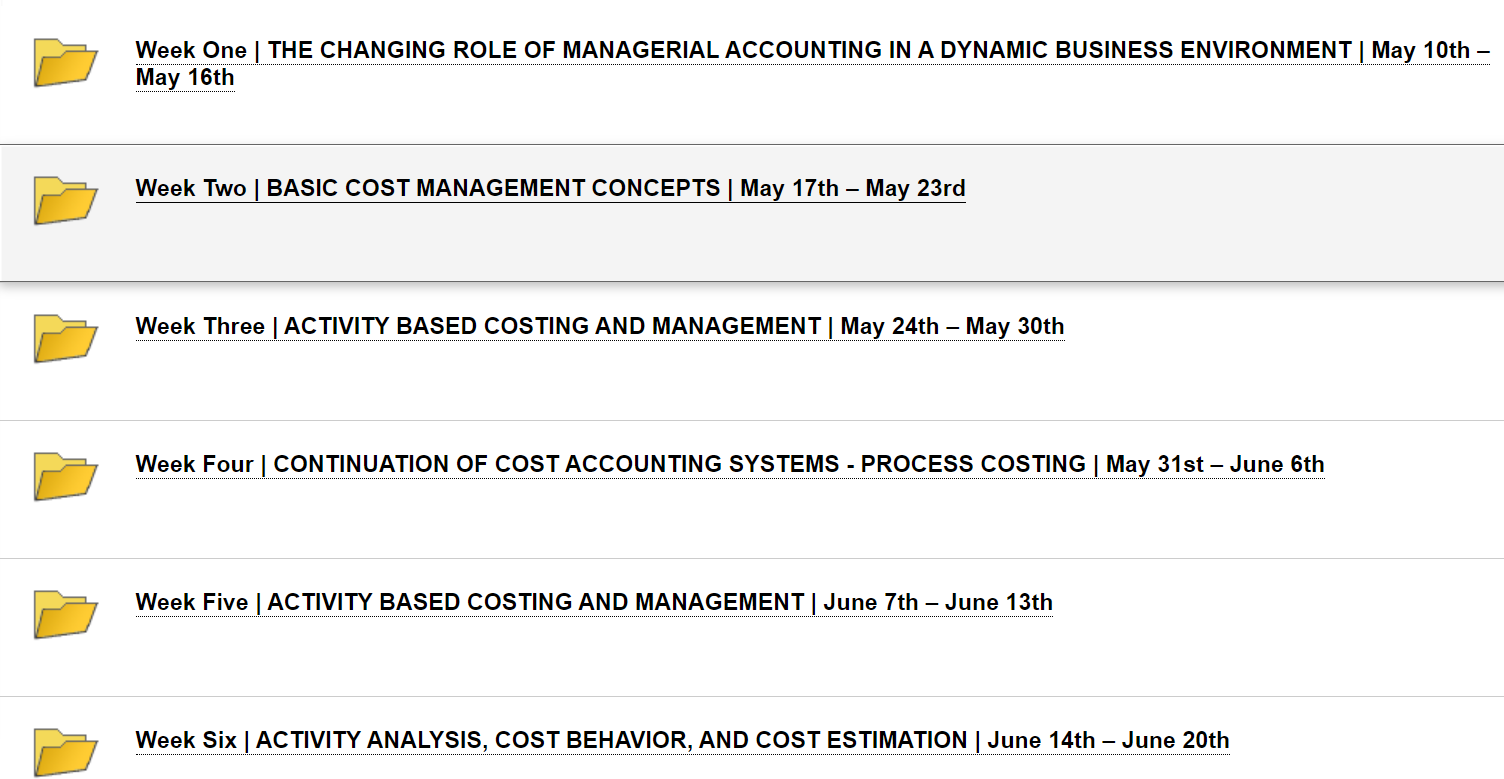This screenshot has width=1504, height=779.
Task: Click the "June 14th – June 20th" date text
Action: click(1108, 740)
